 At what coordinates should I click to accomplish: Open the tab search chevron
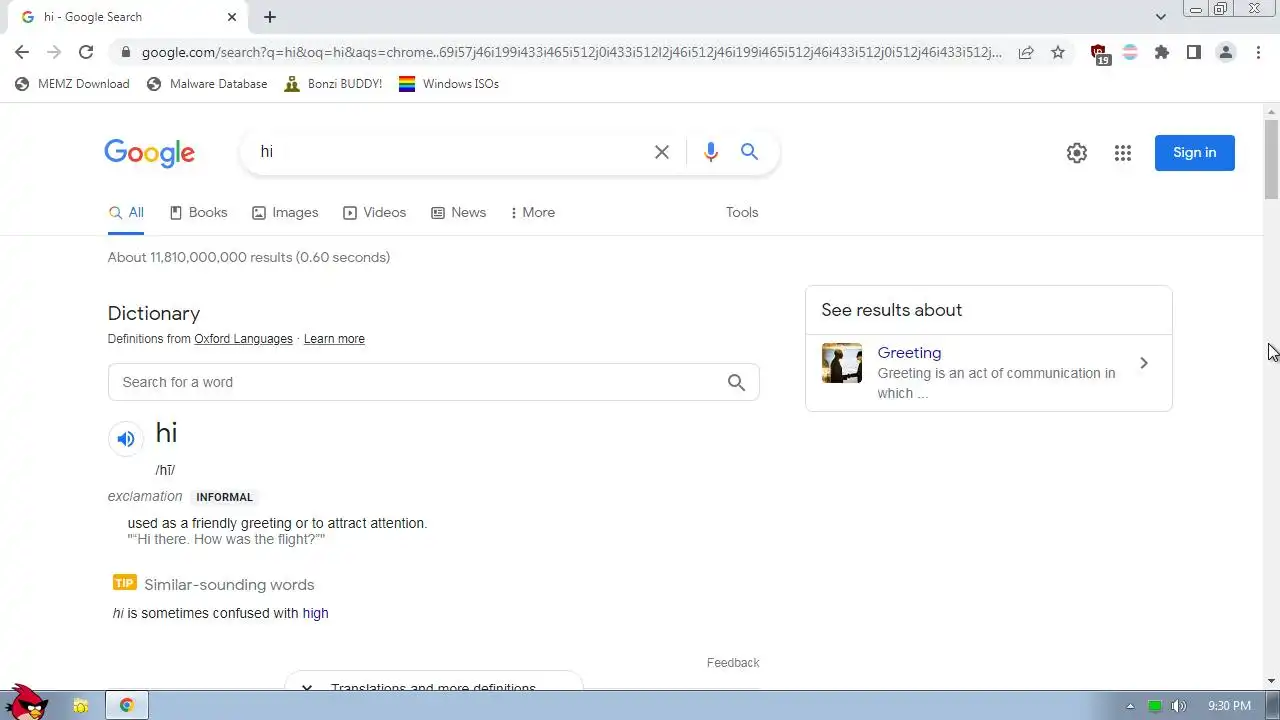tap(1161, 17)
